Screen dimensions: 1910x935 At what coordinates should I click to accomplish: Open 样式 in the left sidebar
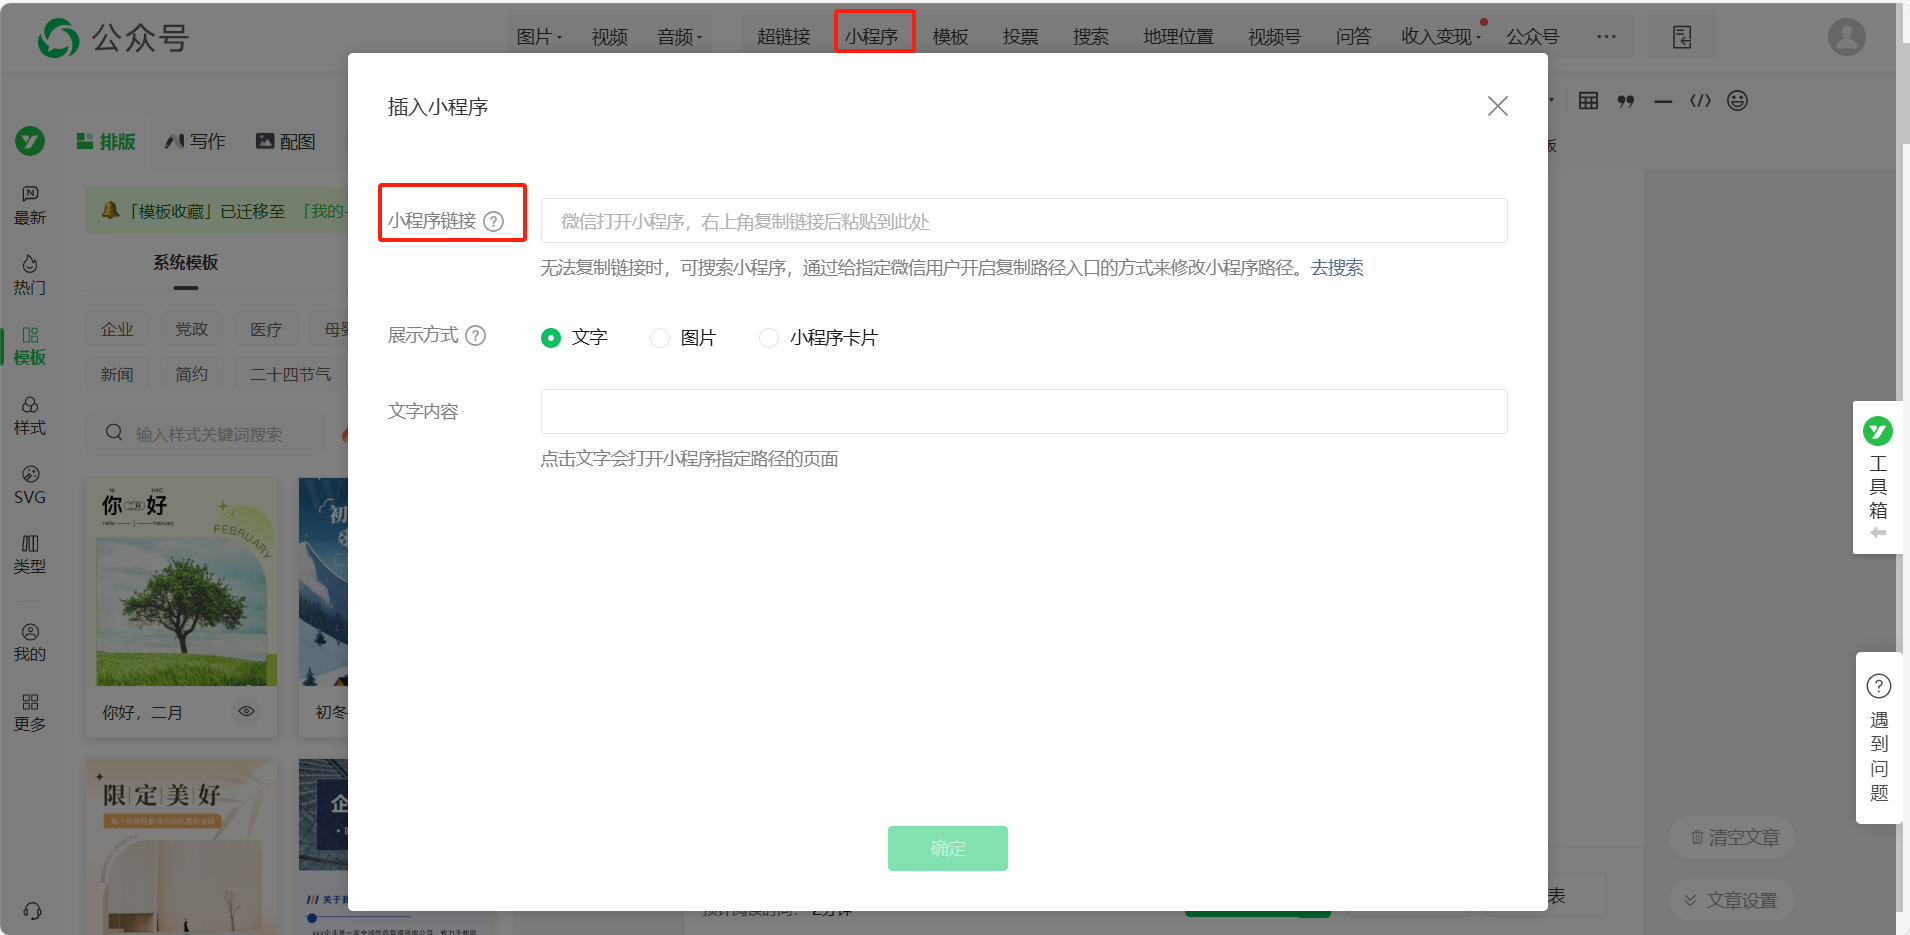pyautogui.click(x=30, y=415)
